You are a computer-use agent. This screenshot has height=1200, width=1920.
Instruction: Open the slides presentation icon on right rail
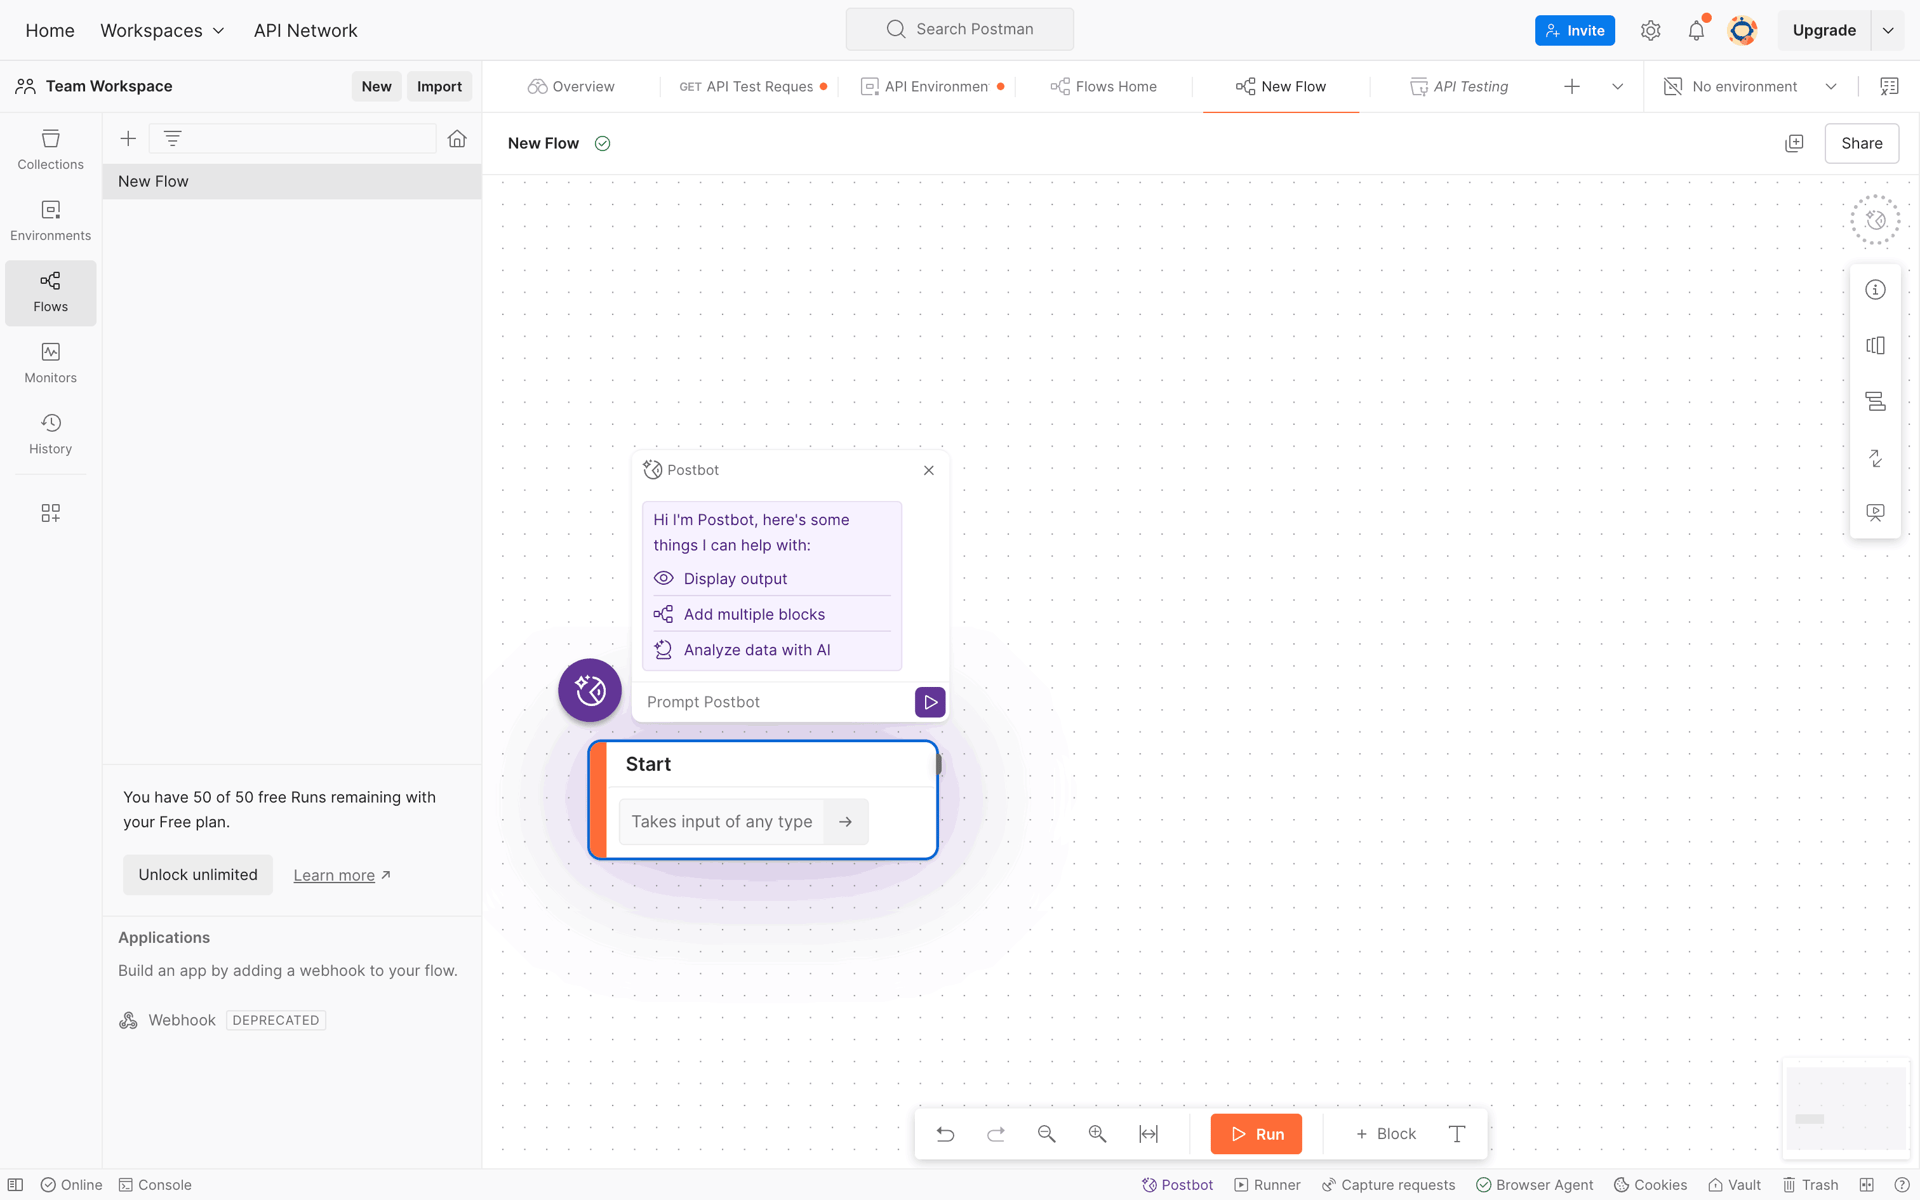point(1875,513)
